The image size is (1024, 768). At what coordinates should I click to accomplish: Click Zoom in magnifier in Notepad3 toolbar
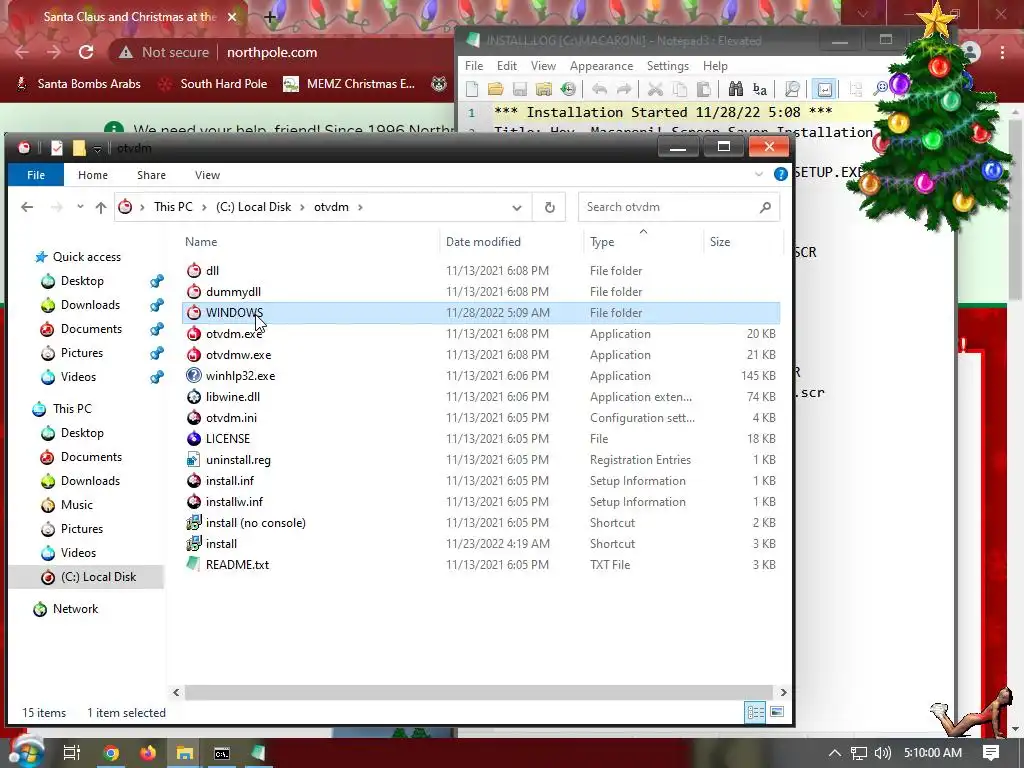point(880,89)
